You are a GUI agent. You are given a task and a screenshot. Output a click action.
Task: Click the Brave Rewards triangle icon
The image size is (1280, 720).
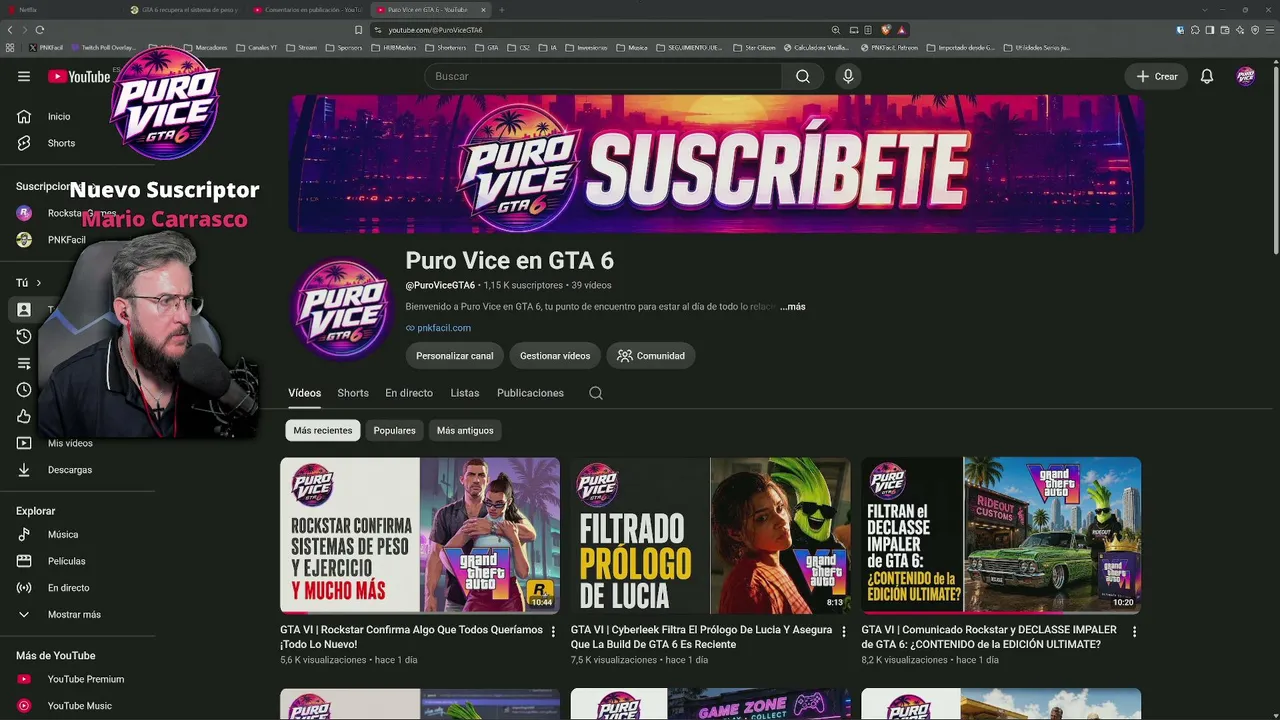pyautogui.click(x=901, y=30)
